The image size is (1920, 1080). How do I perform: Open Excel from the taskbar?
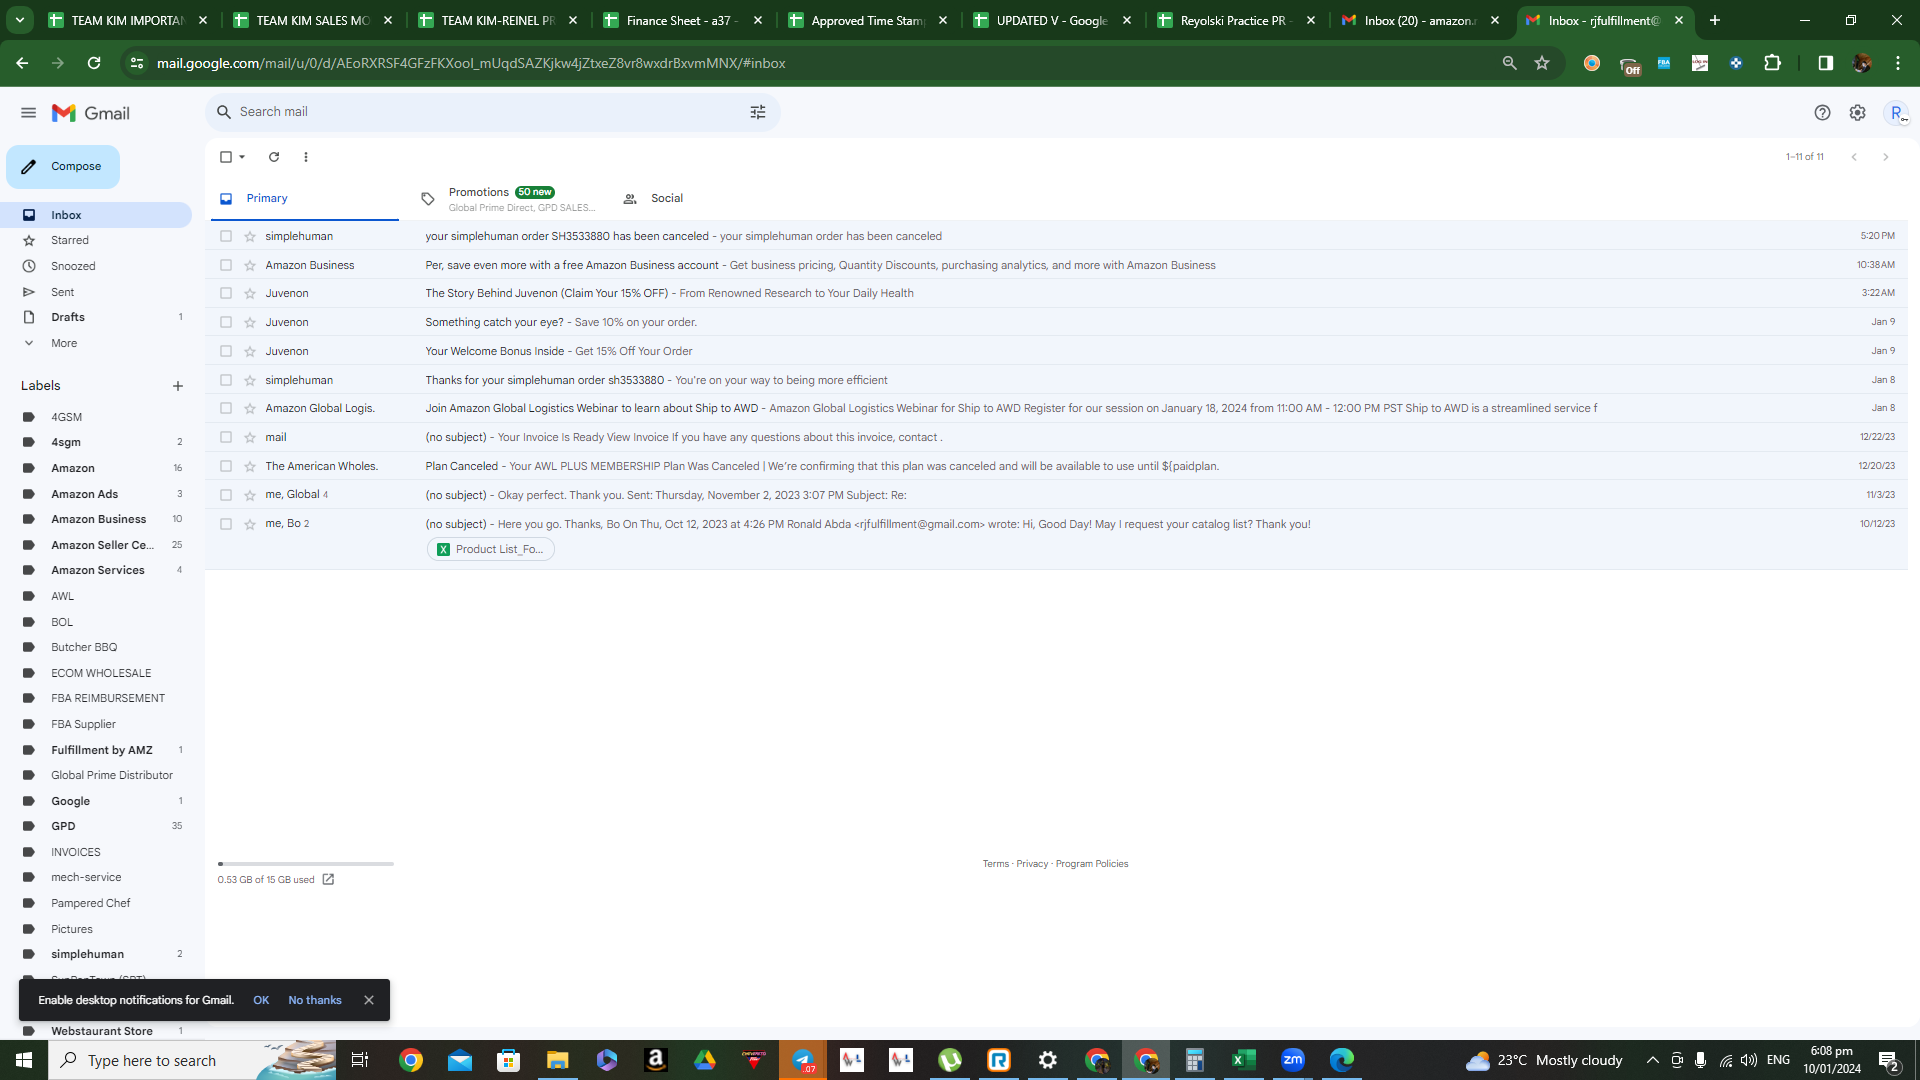[1243, 1060]
